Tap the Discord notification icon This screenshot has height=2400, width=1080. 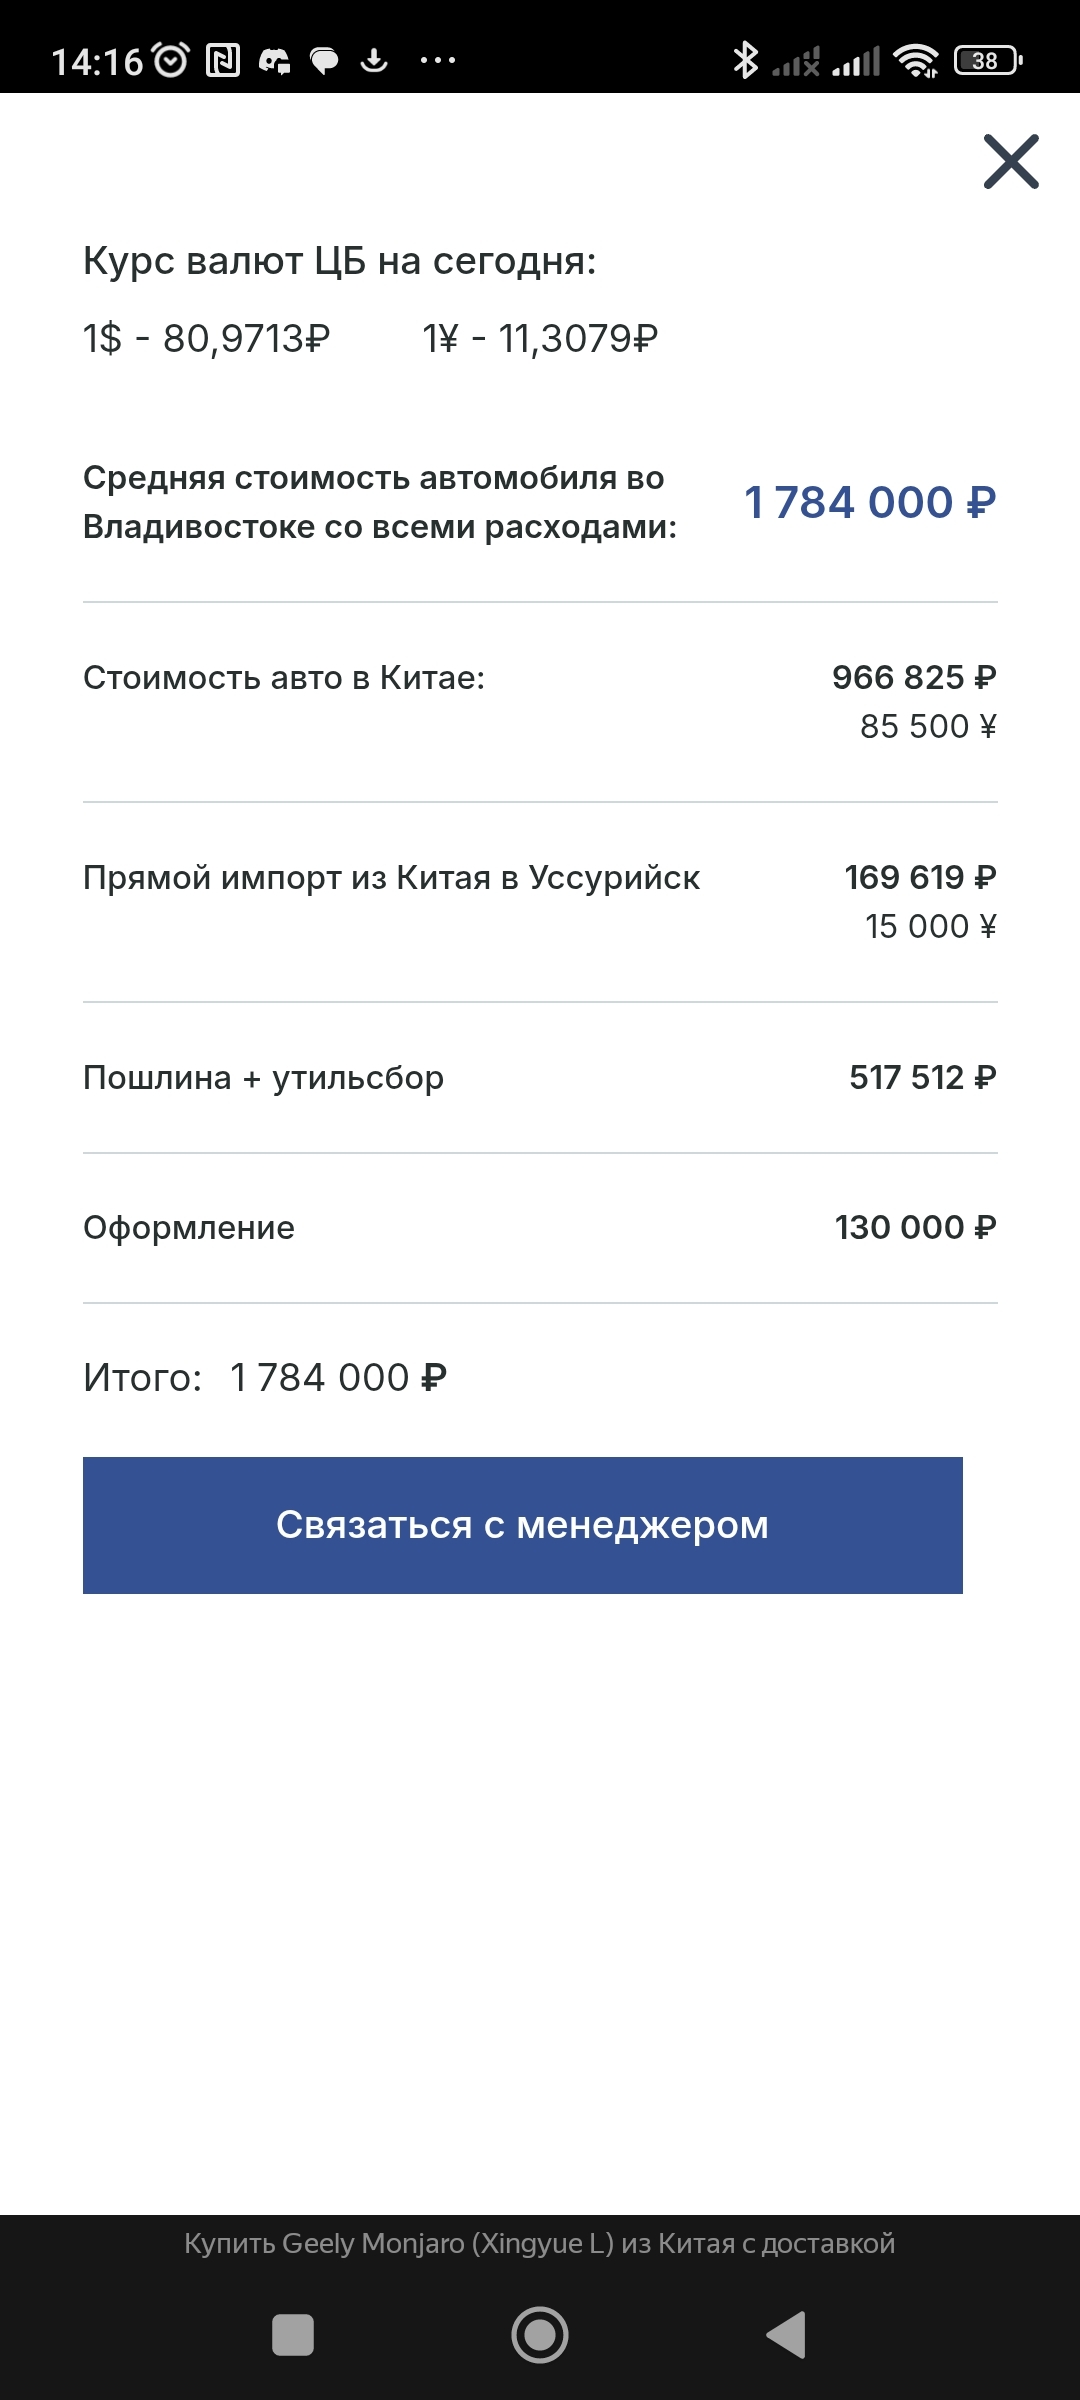tap(274, 61)
